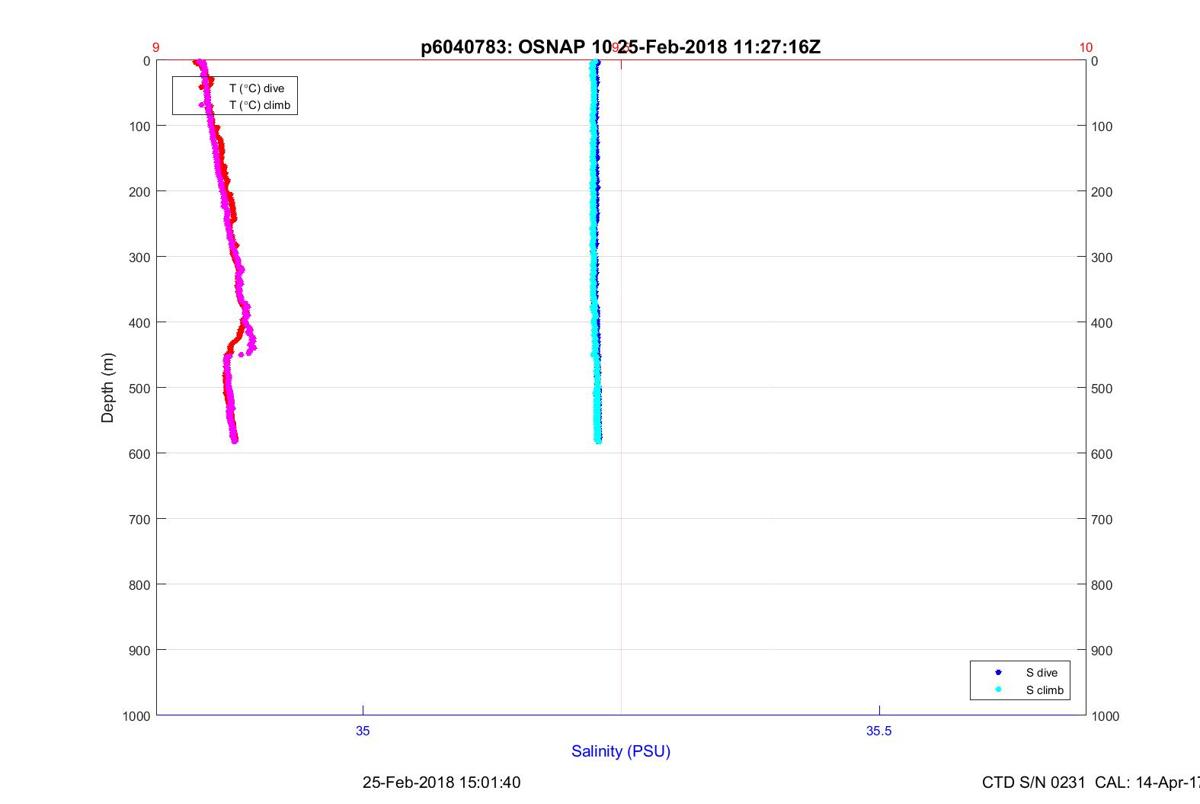Screen dimensions: 1200x804
Task: Click the 35.5 tick on salinity axis
Action: (x=879, y=731)
